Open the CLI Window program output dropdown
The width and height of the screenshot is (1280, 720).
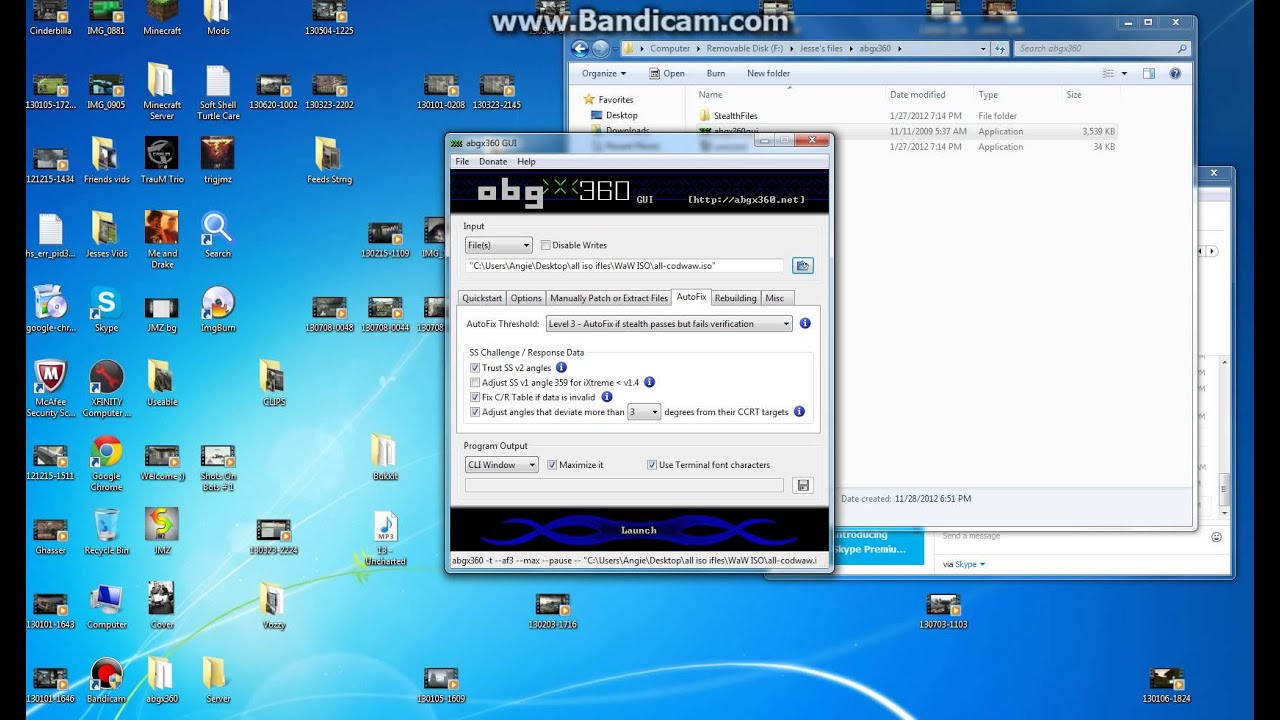tap(502, 465)
